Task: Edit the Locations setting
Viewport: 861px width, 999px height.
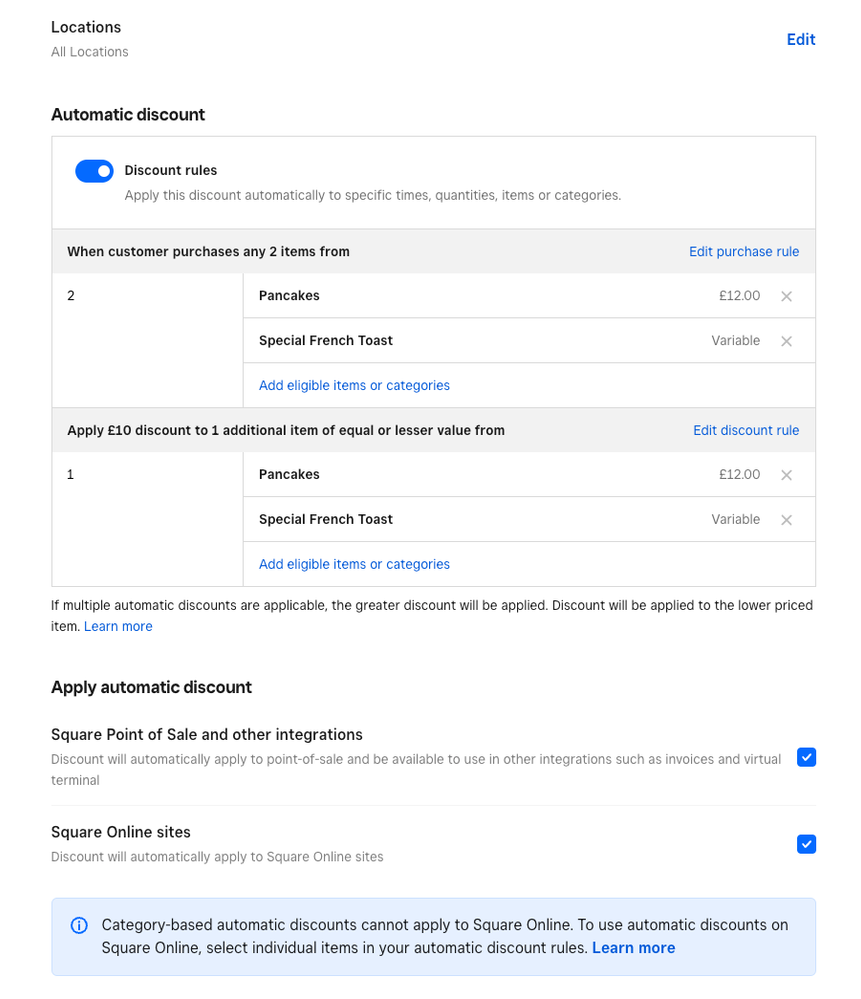Action: coord(800,39)
